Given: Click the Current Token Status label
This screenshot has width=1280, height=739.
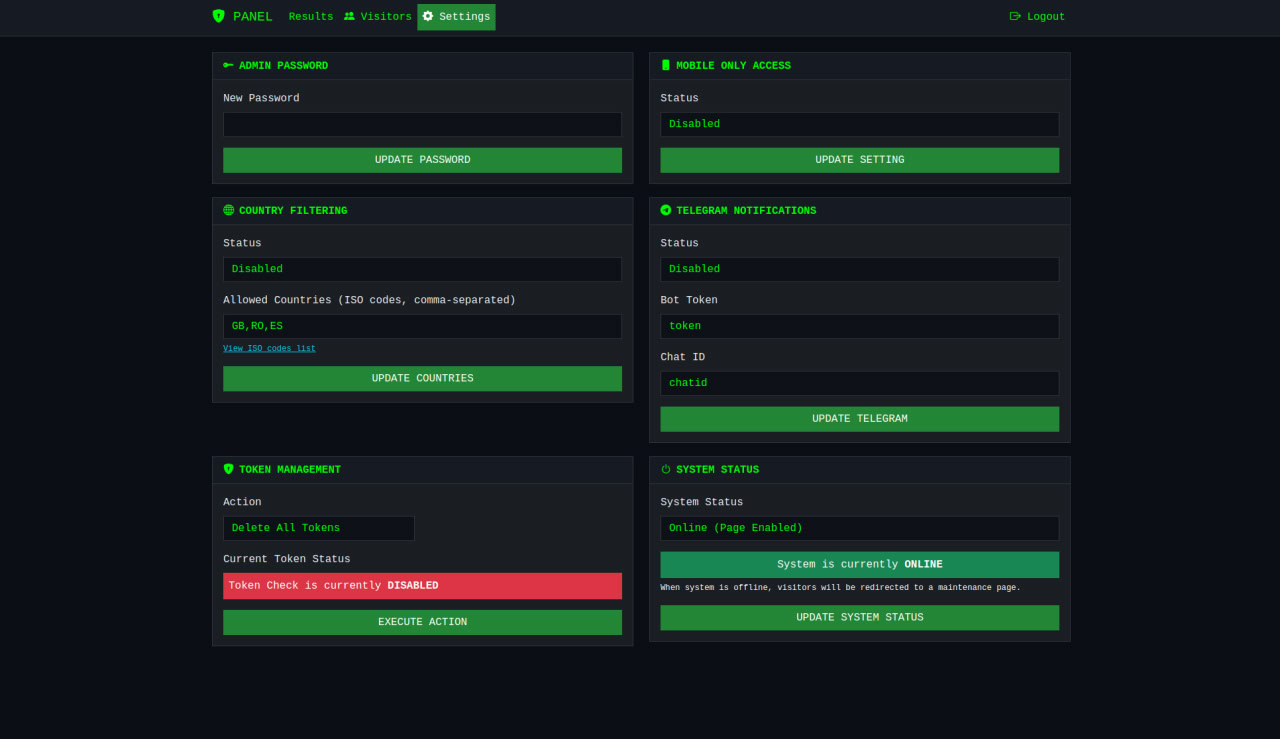Looking at the screenshot, I should click(x=287, y=559).
